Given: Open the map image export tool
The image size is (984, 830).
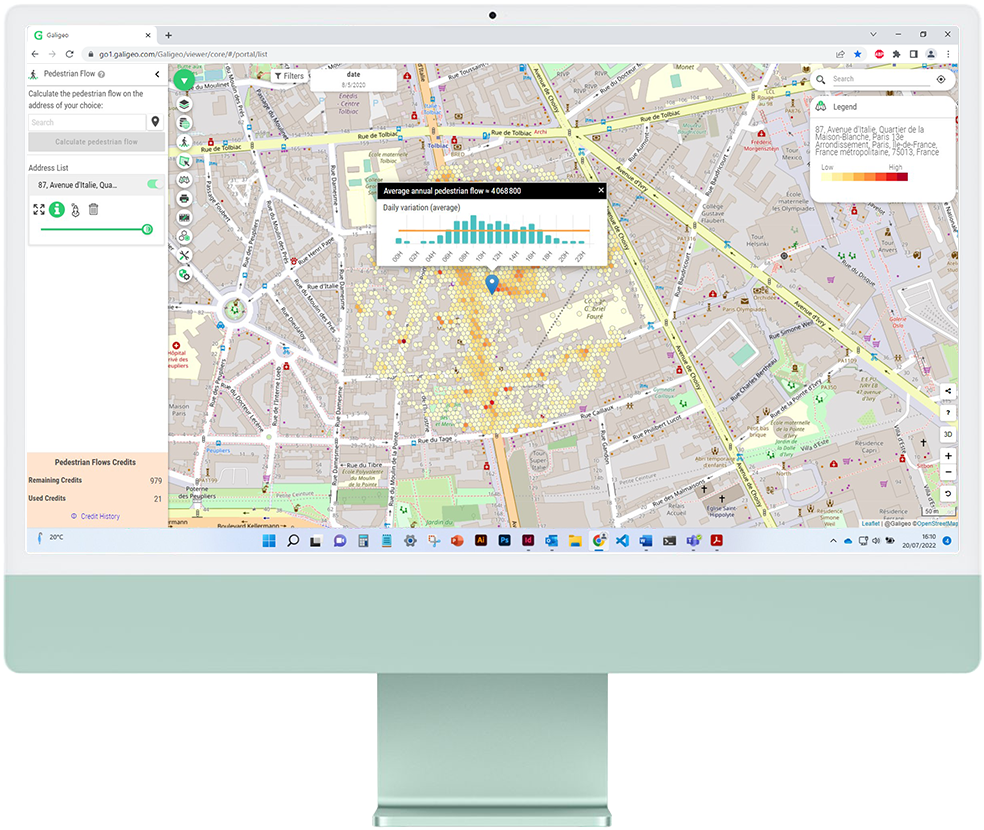Looking at the screenshot, I should pos(184,218).
